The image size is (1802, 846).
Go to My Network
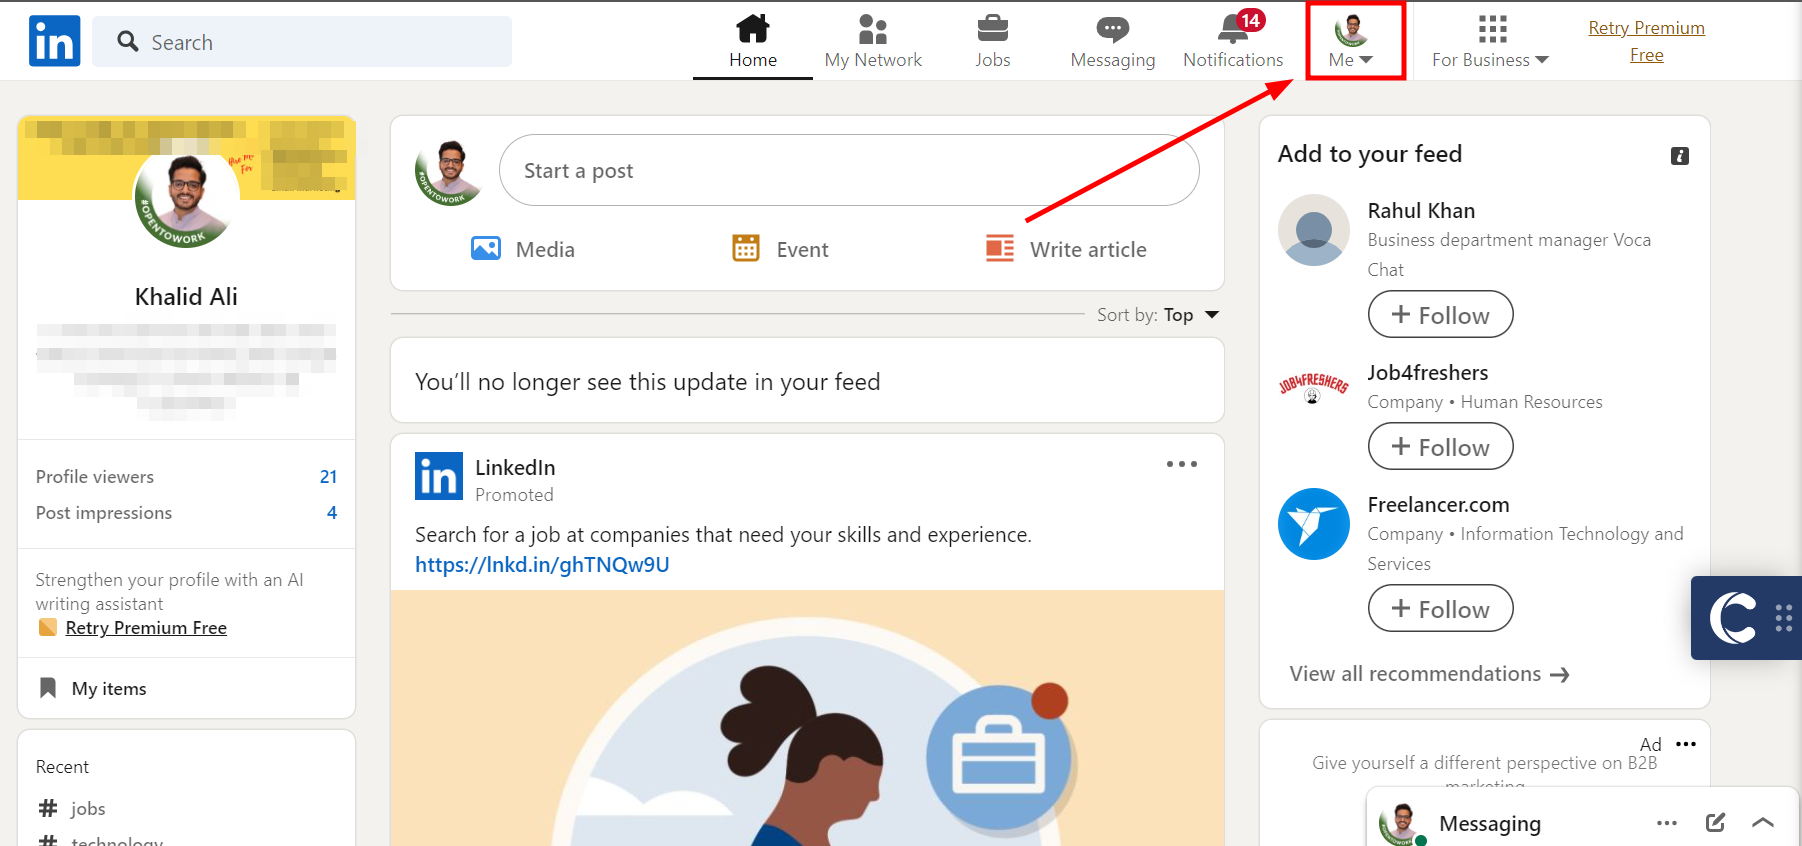tap(873, 41)
